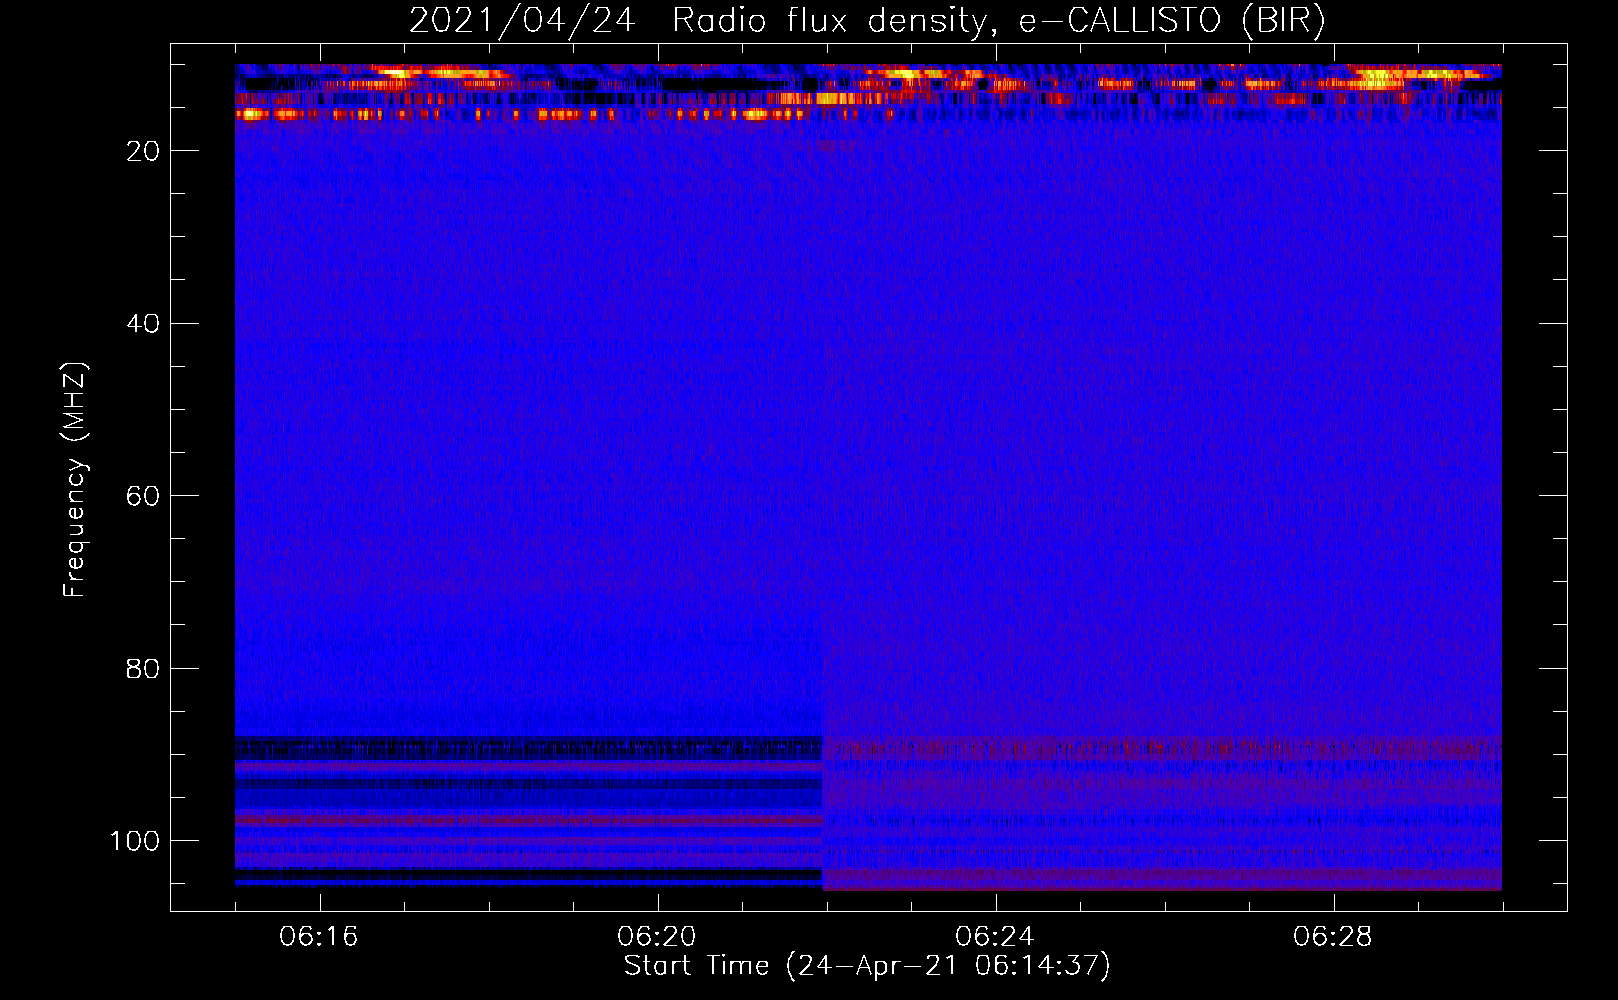Select the 'Frequency (MHZ)' y-axis label
This screenshot has width=1618, height=1000.
pyautogui.click(x=75, y=479)
